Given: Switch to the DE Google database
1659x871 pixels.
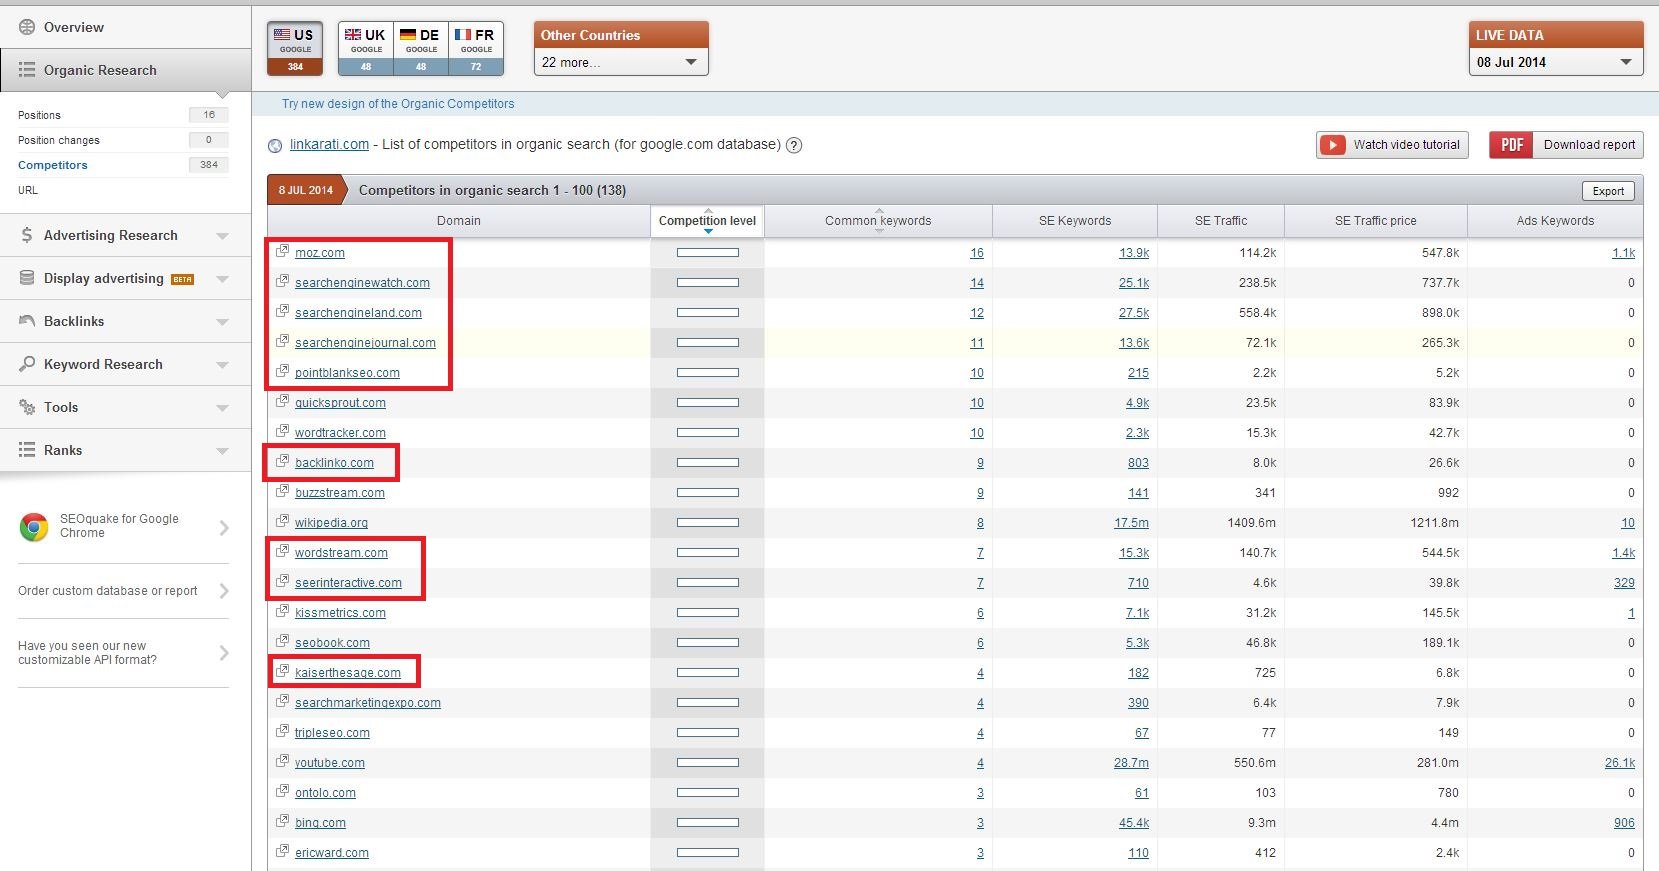Looking at the screenshot, I should point(420,48).
